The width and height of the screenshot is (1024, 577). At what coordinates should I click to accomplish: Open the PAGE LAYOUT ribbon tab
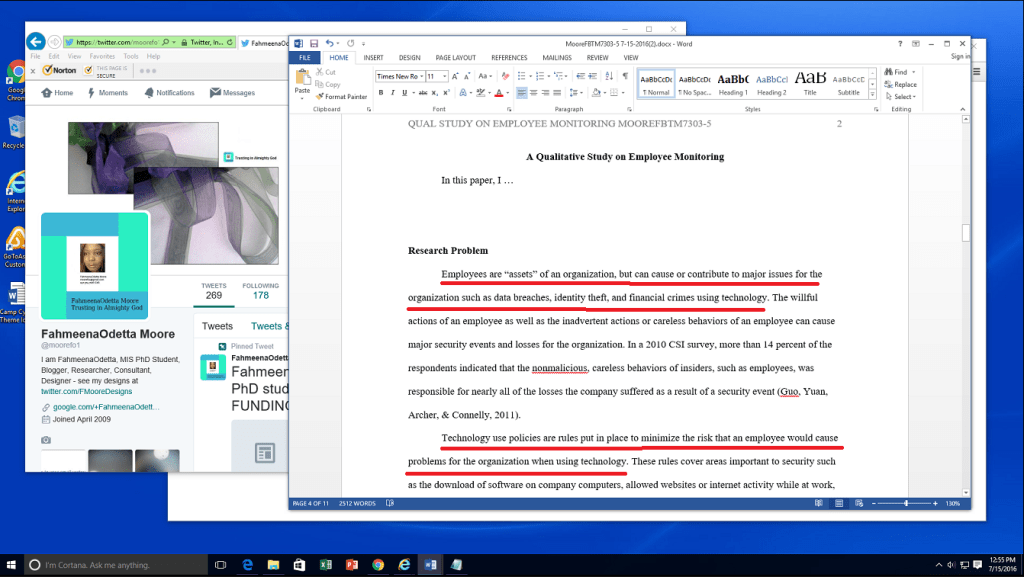[455, 58]
